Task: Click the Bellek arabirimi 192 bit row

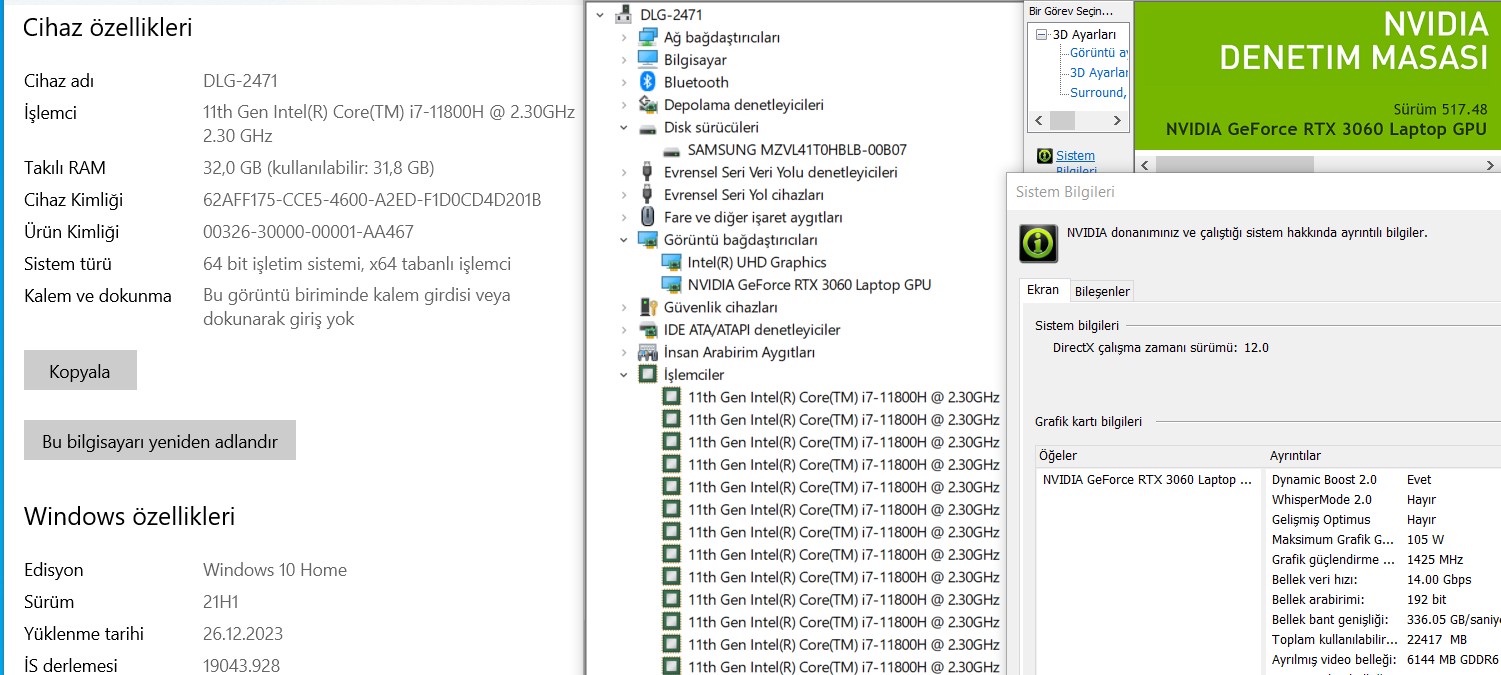Action: coord(1384,599)
